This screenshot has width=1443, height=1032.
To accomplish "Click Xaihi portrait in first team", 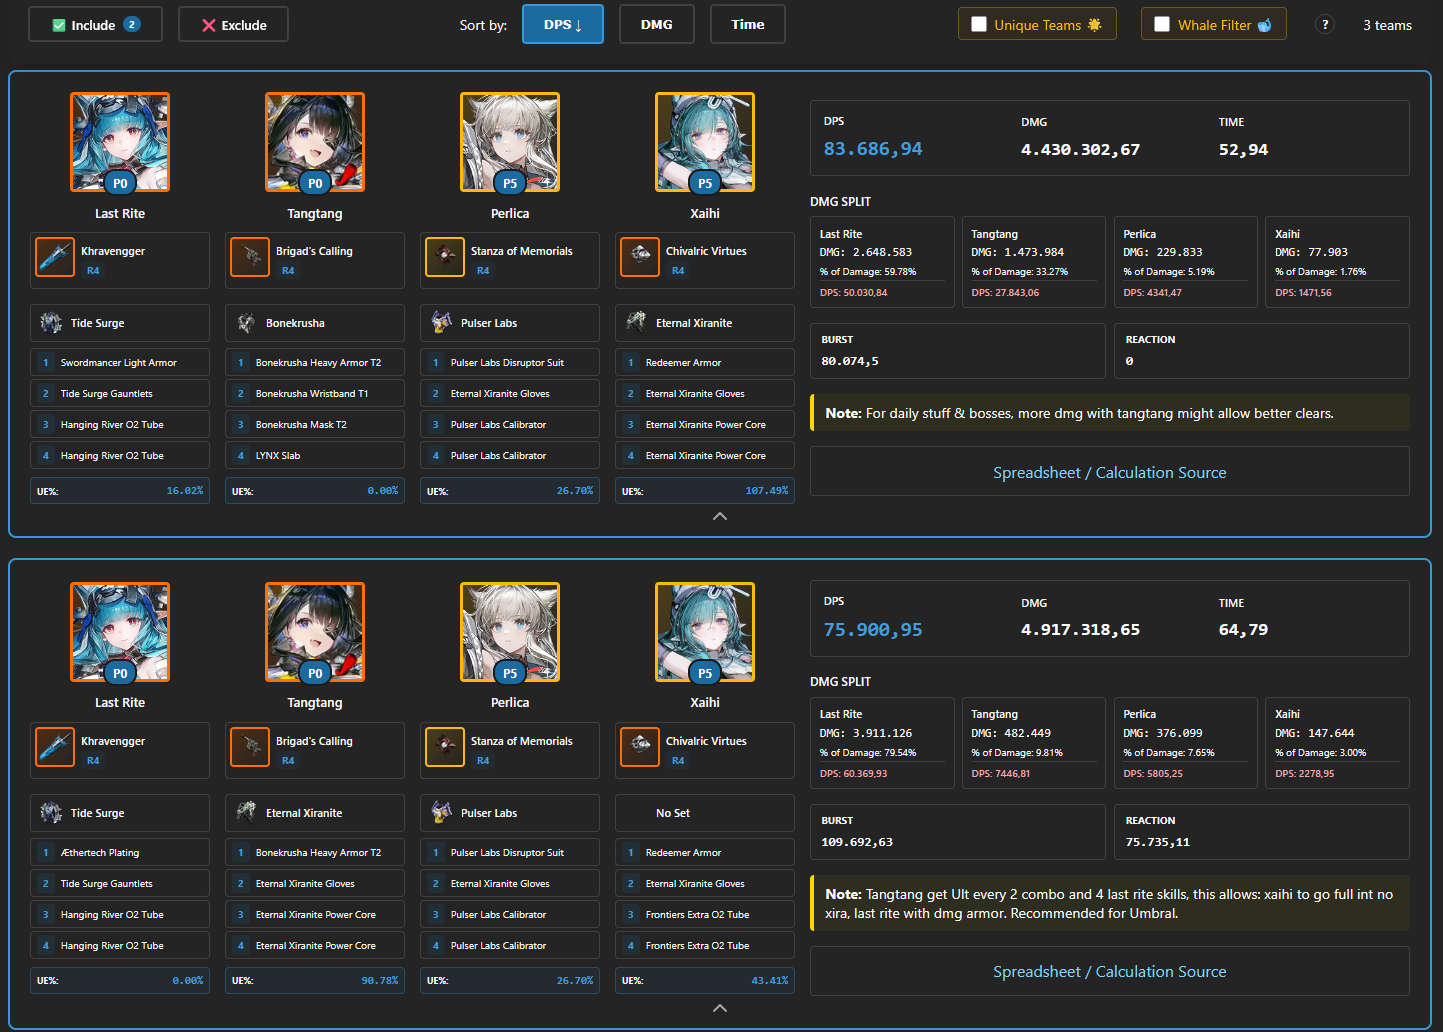I will click(x=705, y=142).
